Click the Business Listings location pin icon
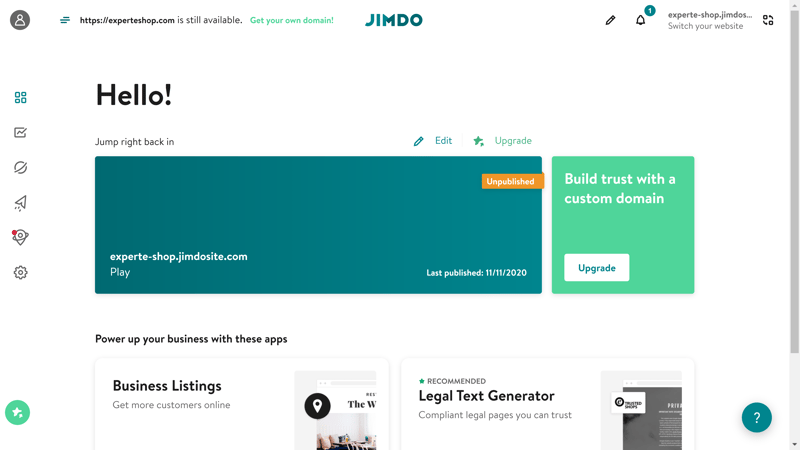 317,406
